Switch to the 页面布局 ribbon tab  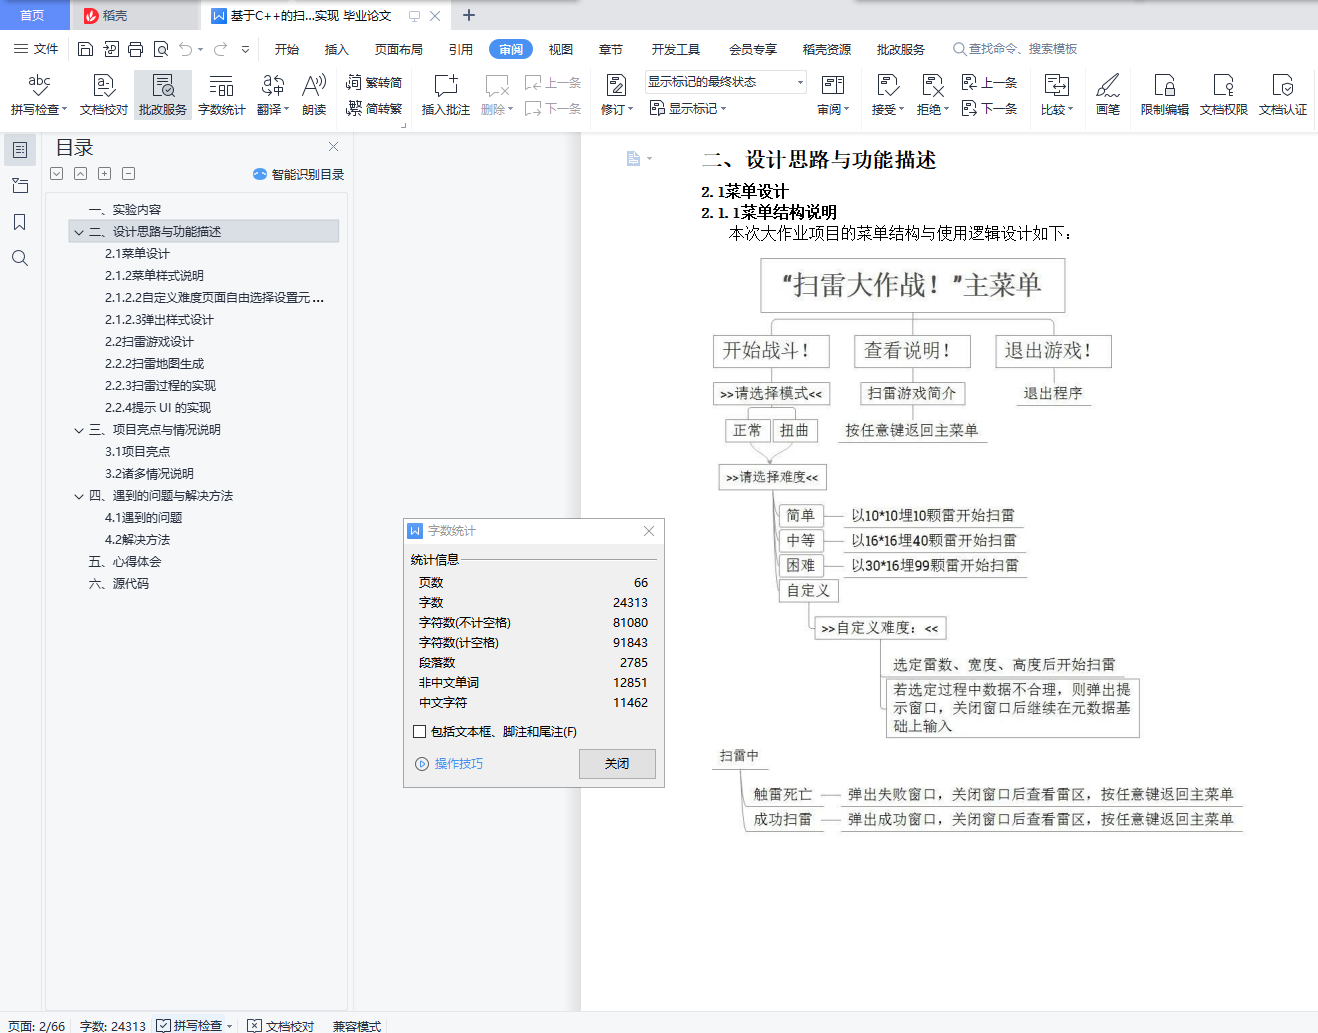point(399,49)
